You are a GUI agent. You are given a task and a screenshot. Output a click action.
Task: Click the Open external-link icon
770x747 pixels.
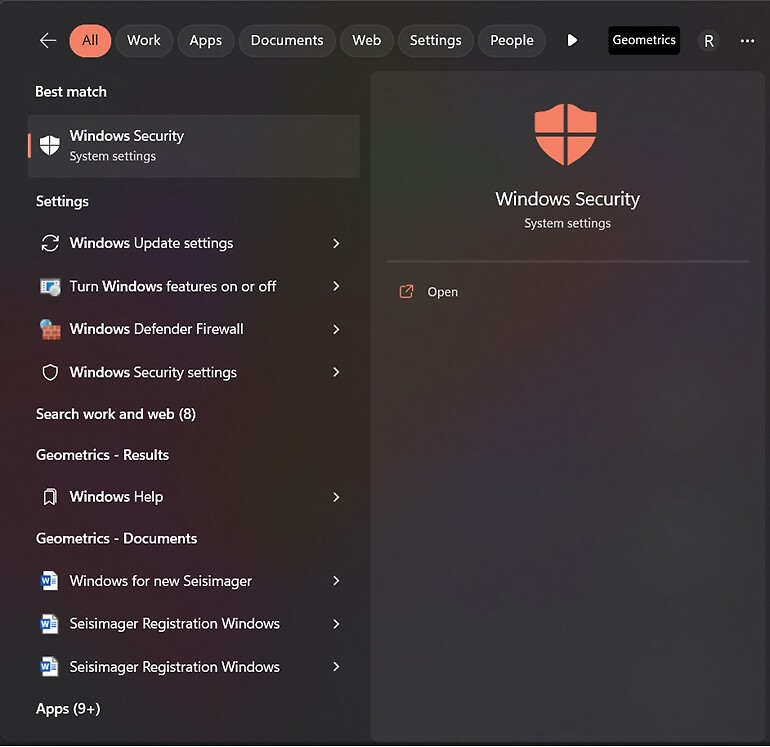[x=407, y=292]
